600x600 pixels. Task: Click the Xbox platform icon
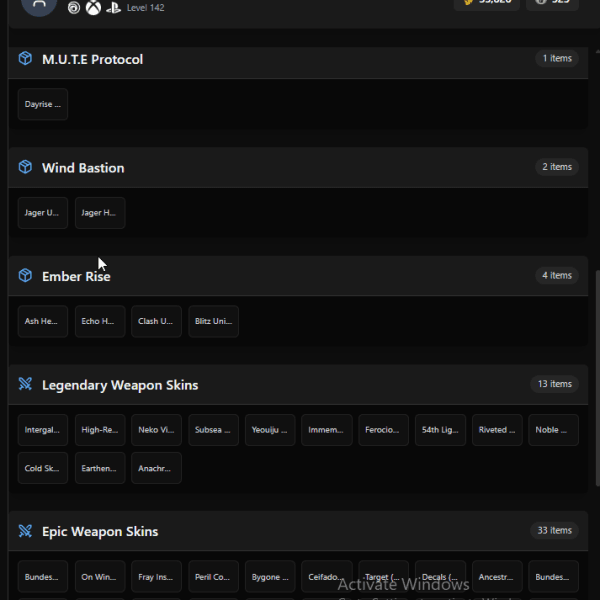tap(93, 8)
